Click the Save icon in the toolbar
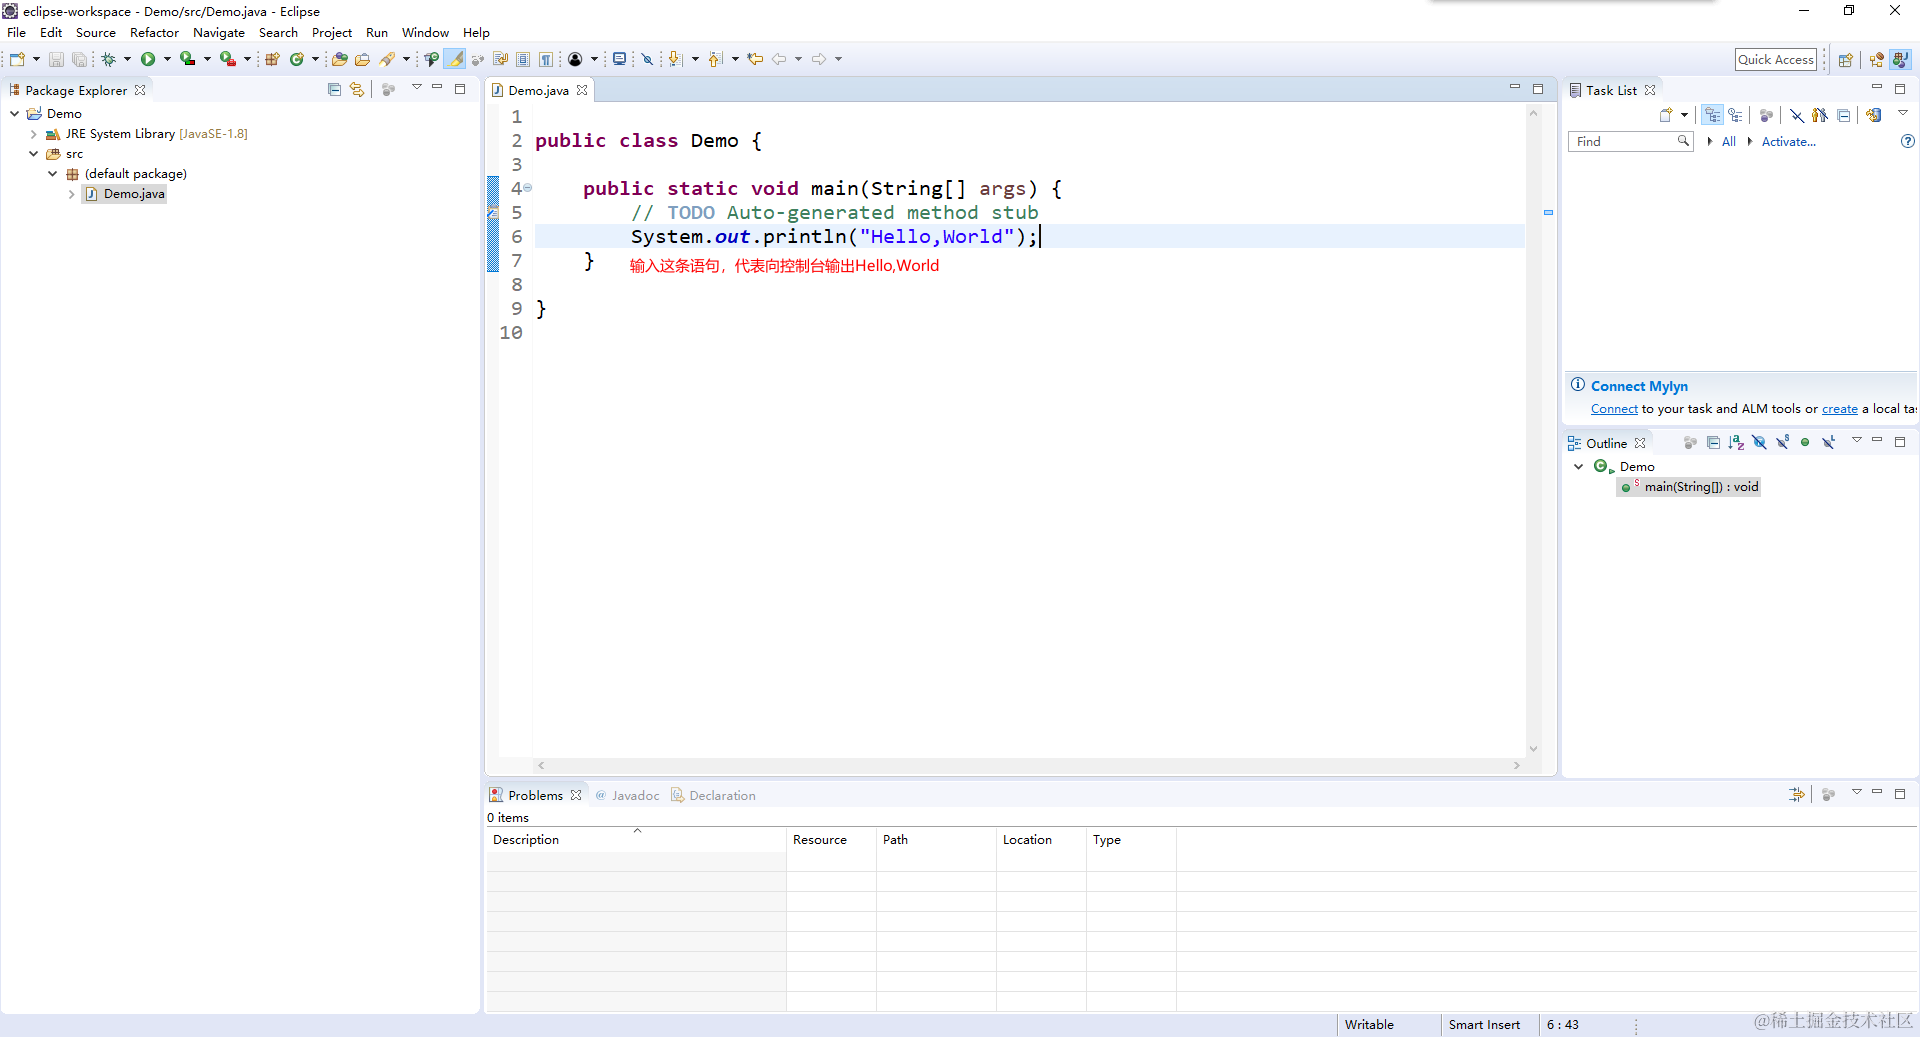 pyautogui.click(x=56, y=59)
